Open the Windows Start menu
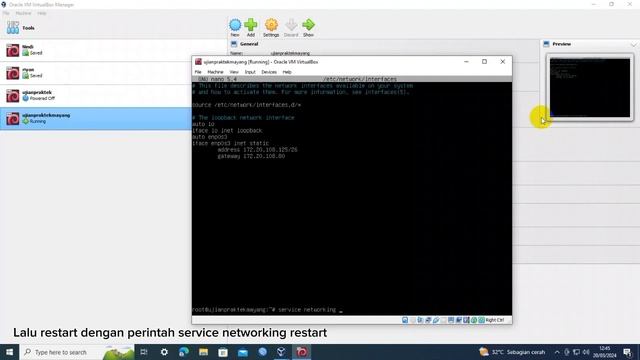This screenshot has height=360, width=640. click(9, 352)
